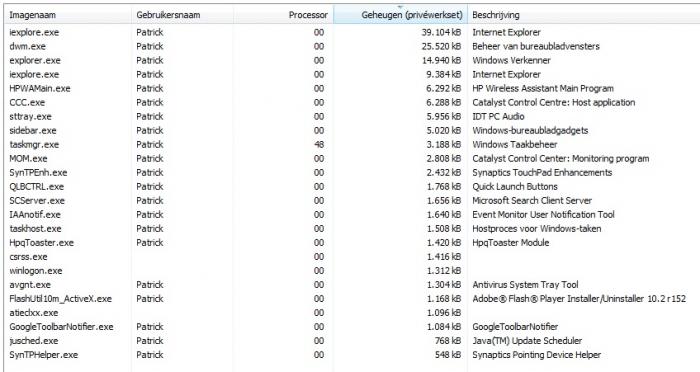700x372 pixels.
Task: Select the sttray.exe process
Action: pos(352,116)
